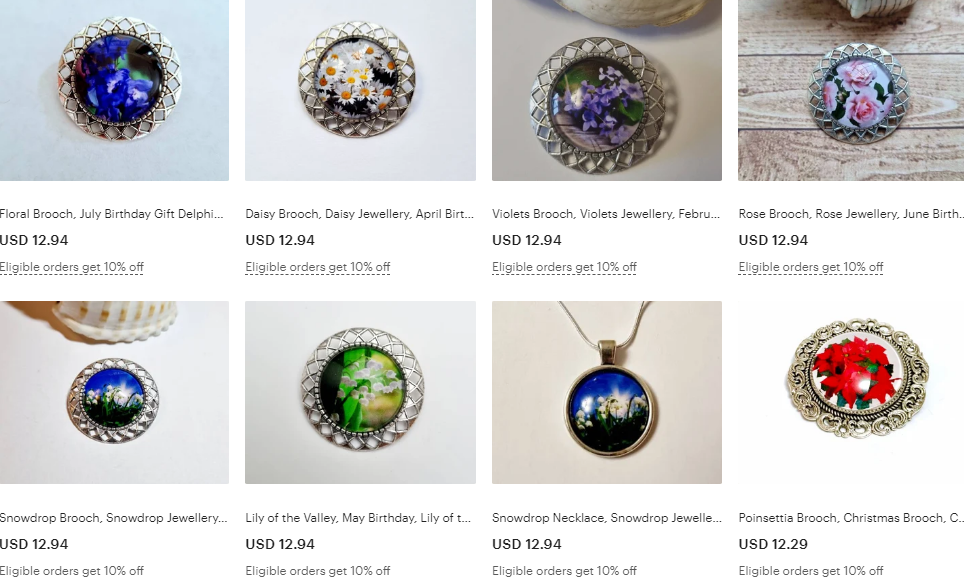
Task: Click 'Eligible orders get 10% off' under Daisy Brooch
Action: 318,267
